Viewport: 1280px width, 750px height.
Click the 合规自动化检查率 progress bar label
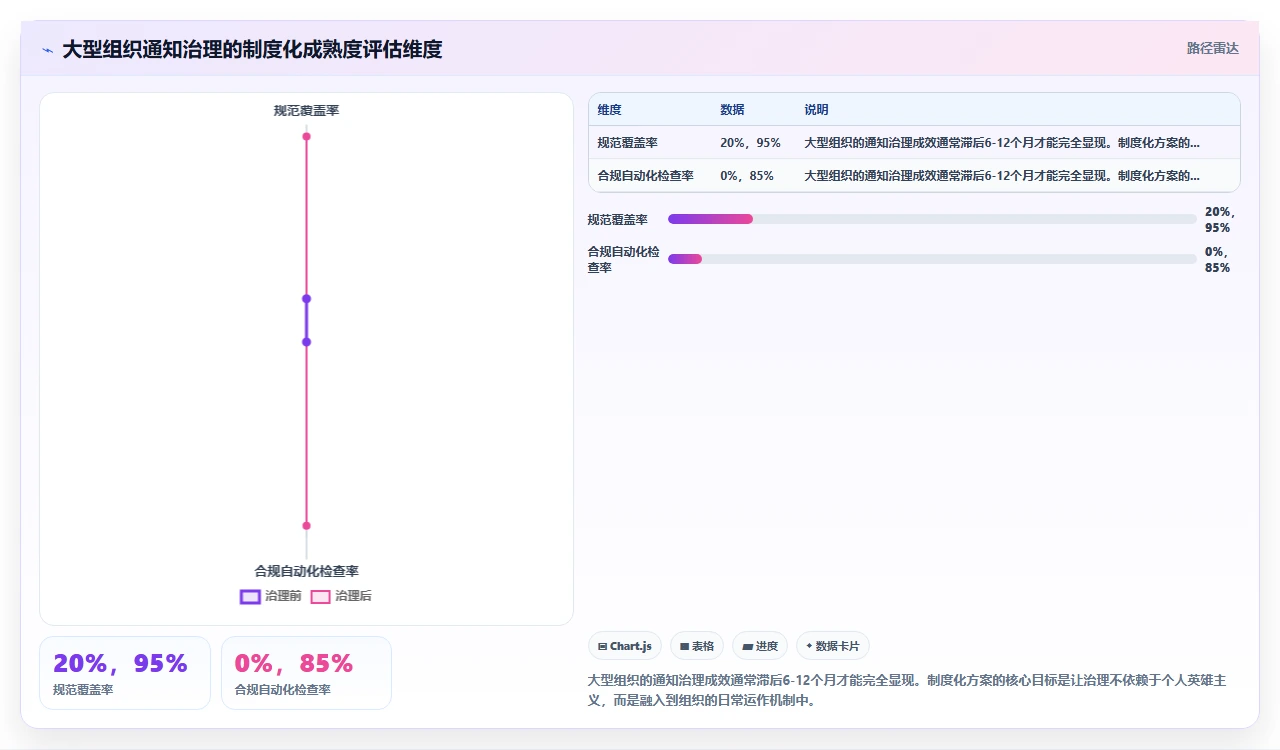coord(624,259)
